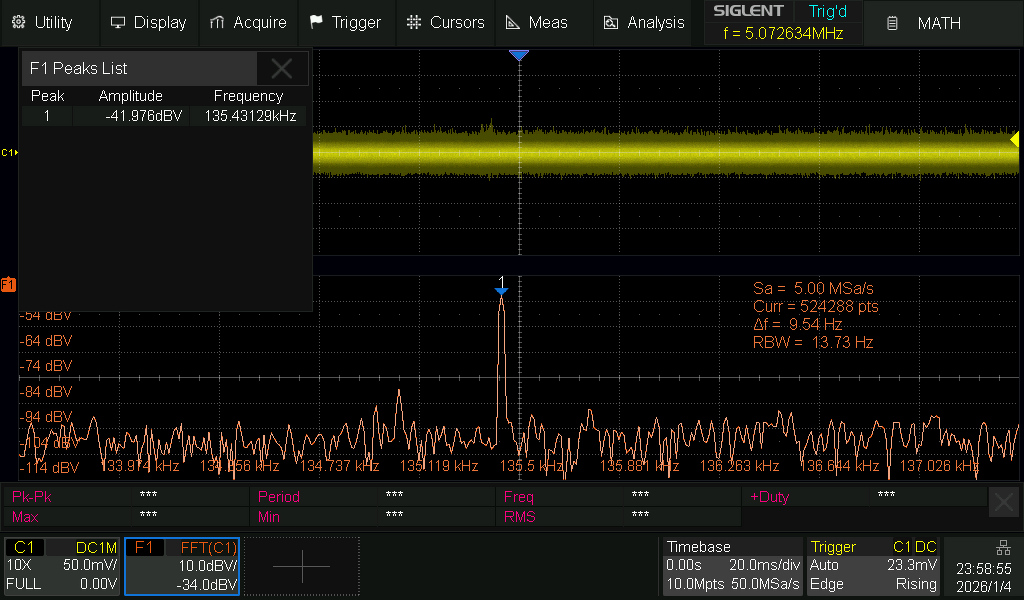
Task: Open the F1 FFT(C1) info box
Action: tap(182, 566)
